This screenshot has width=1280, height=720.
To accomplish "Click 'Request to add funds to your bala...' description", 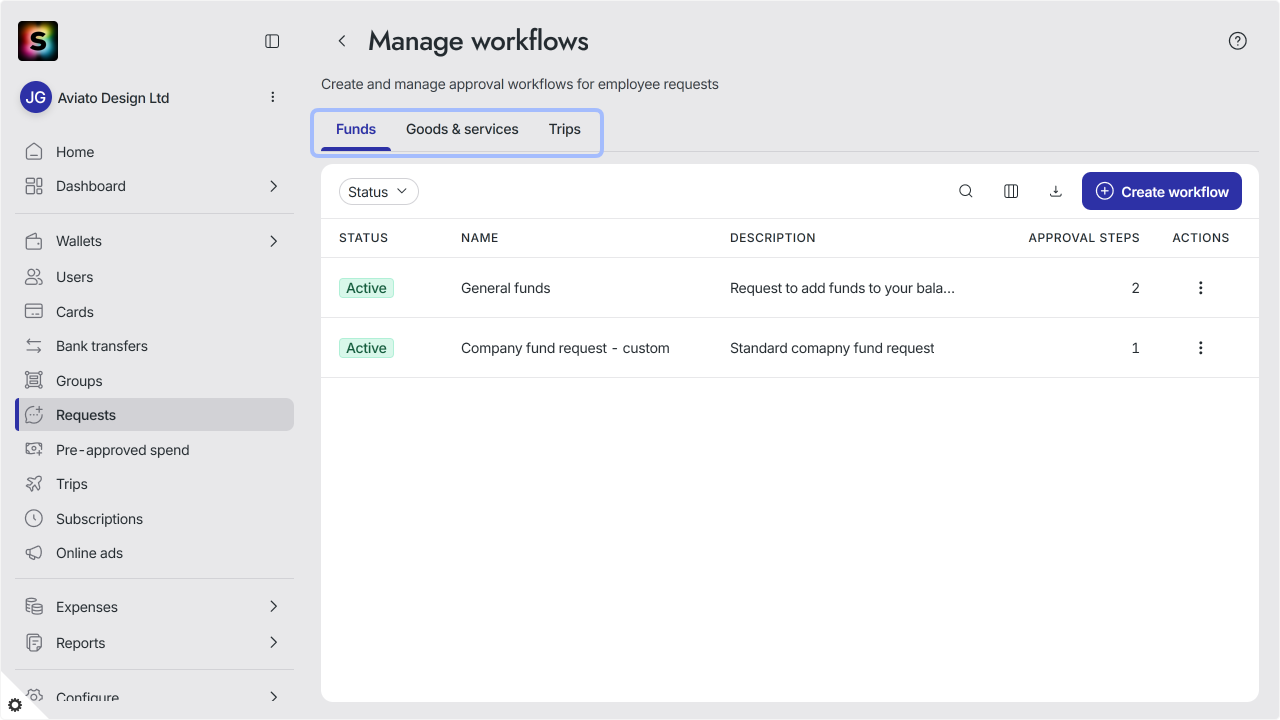I will [x=842, y=288].
